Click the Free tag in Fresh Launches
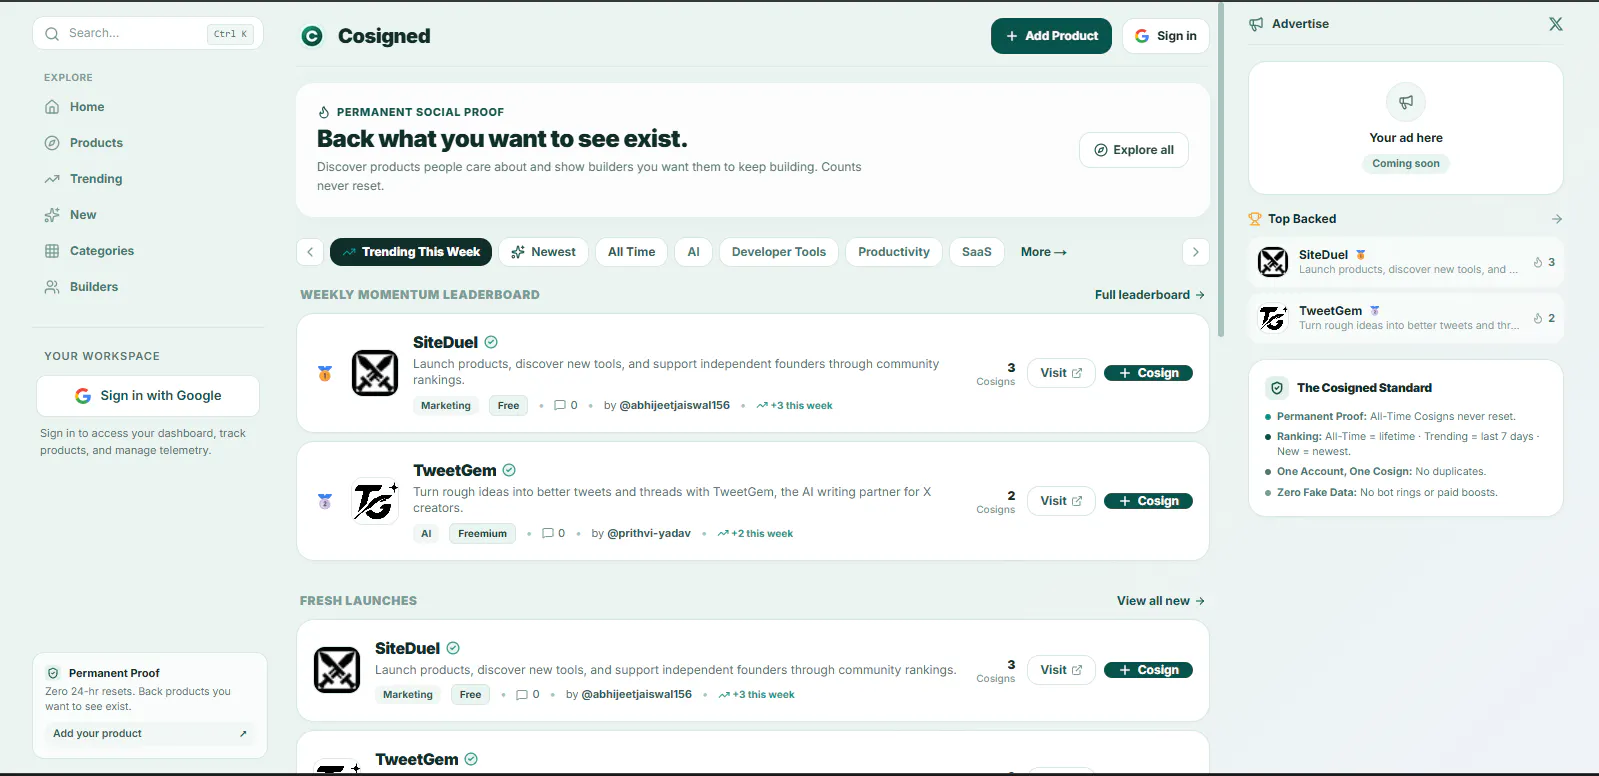Image resolution: width=1599 pixels, height=776 pixels. point(470,695)
